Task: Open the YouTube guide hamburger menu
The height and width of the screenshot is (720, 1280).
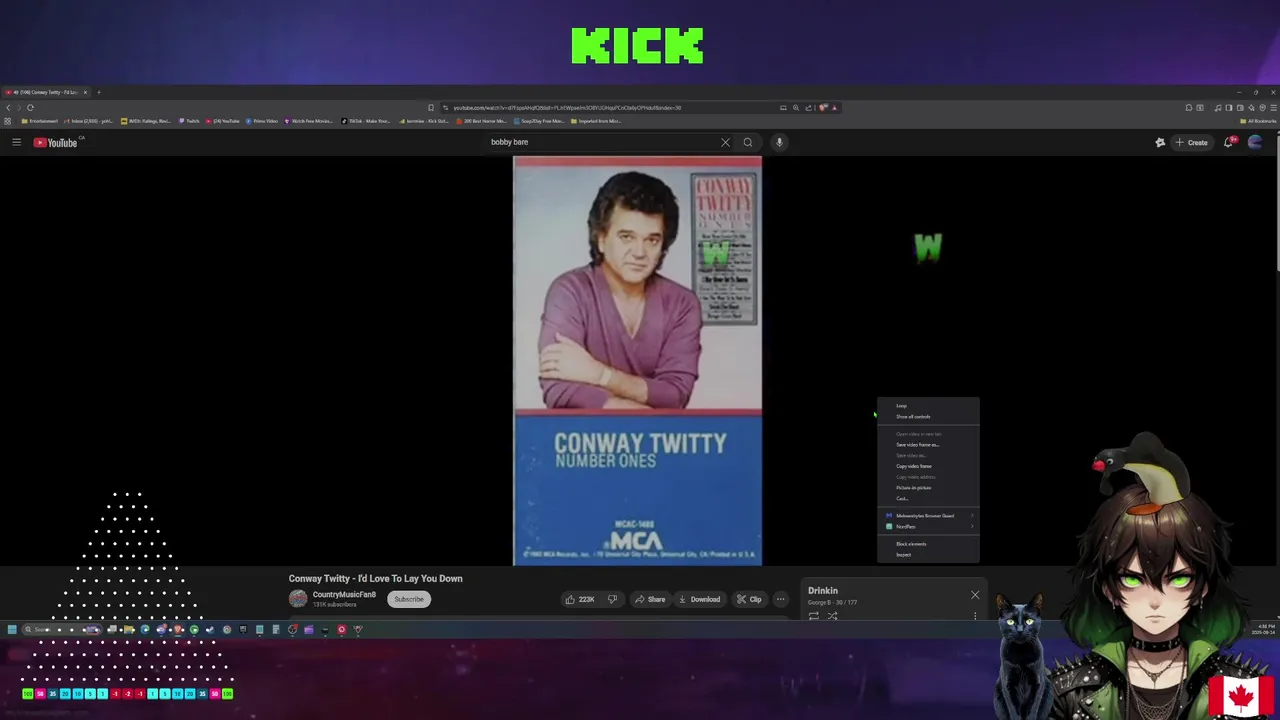Action: (16, 142)
